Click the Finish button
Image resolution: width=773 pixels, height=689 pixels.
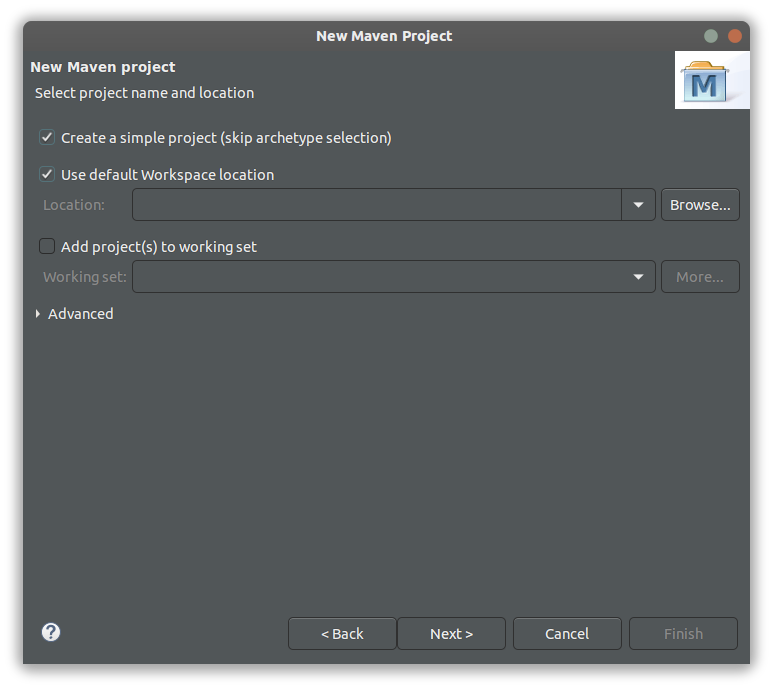click(x=683, y=633)
